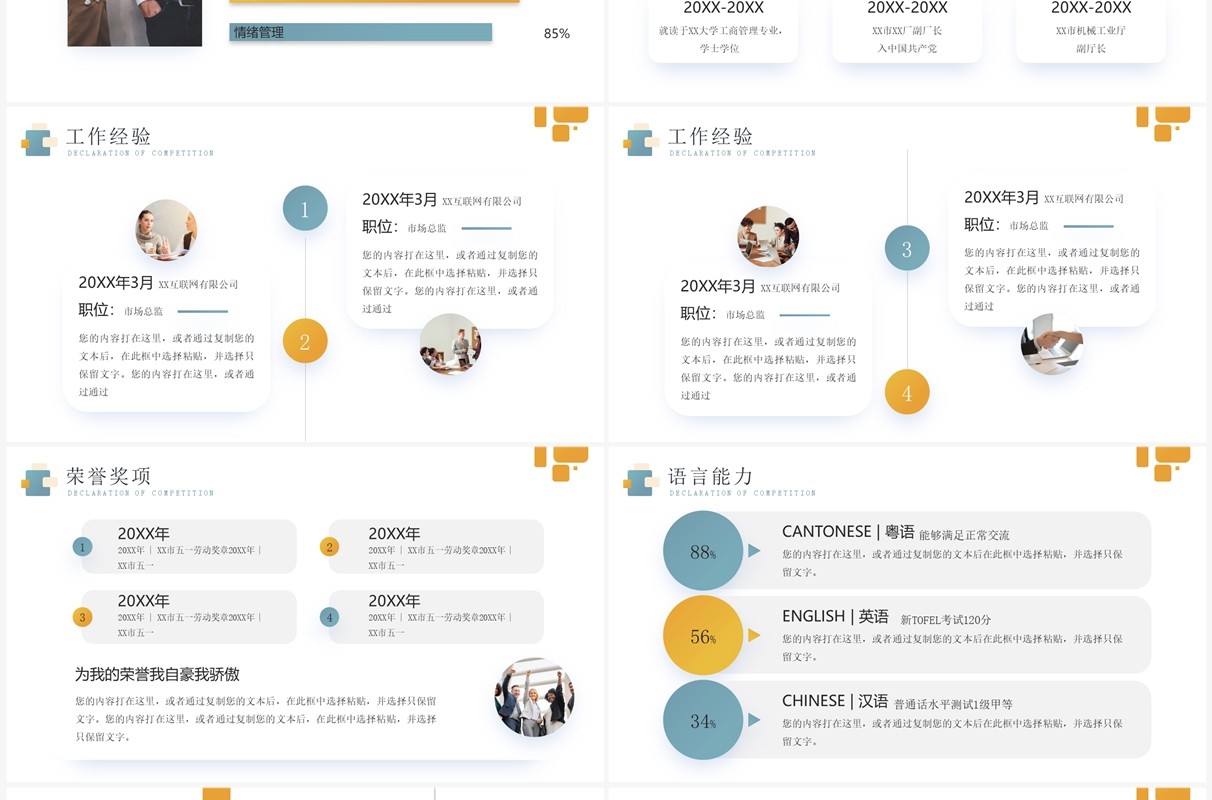Click the CHINESE | 汉语 heading
Viewport: 1212px width, 800px height.
click(835, 701)
